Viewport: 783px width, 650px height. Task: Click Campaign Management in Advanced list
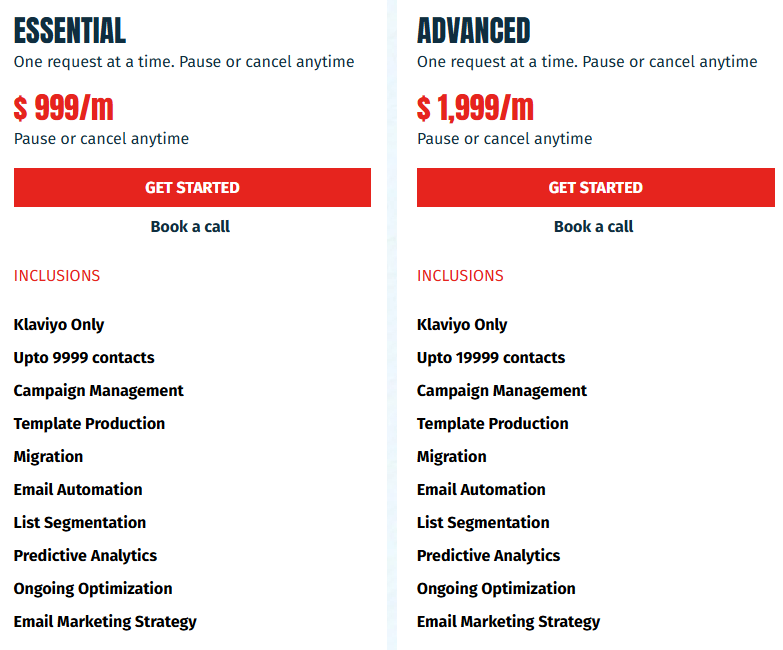pos(502,390)
